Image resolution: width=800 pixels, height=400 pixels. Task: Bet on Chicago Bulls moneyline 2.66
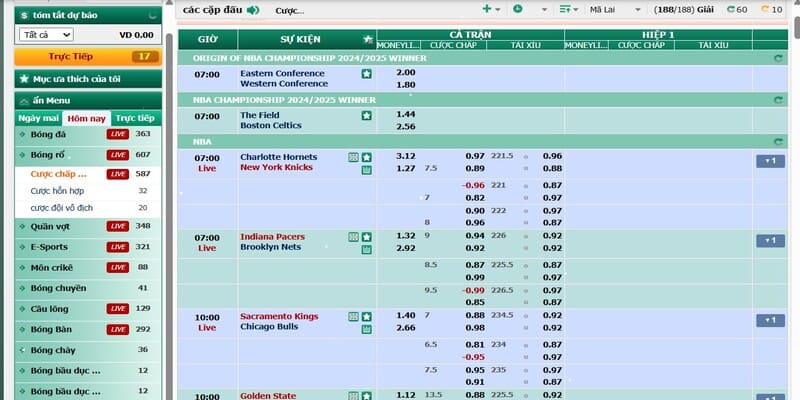pyautogui.click(x=406, y=328)
